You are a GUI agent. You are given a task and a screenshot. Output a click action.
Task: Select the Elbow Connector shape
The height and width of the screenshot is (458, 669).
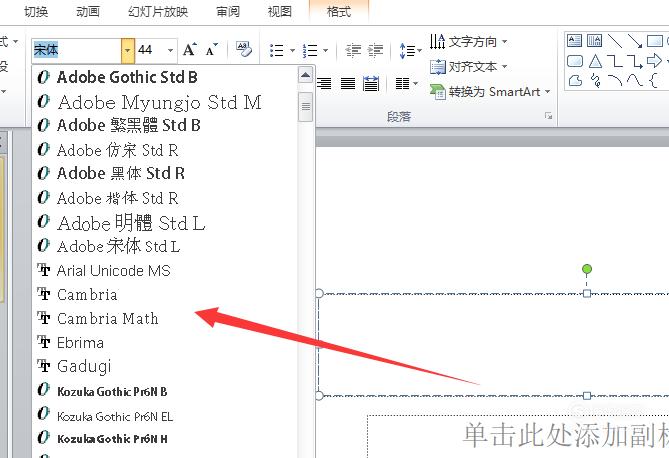click(x=615, y=61)
